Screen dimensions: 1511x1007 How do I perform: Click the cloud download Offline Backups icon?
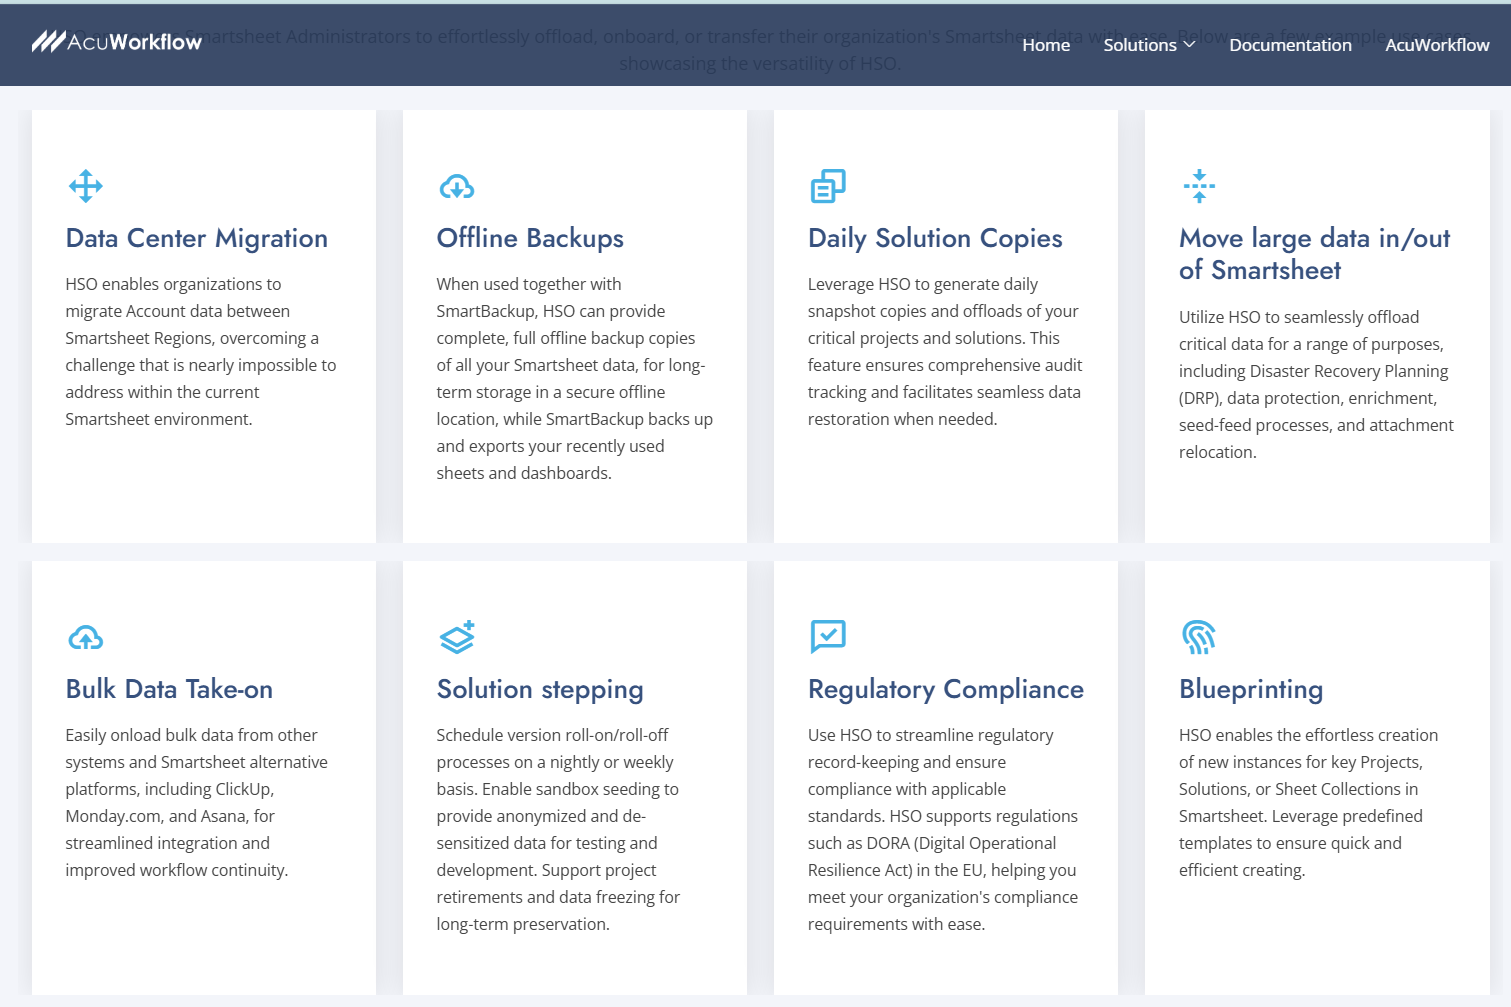click(457, 187)
